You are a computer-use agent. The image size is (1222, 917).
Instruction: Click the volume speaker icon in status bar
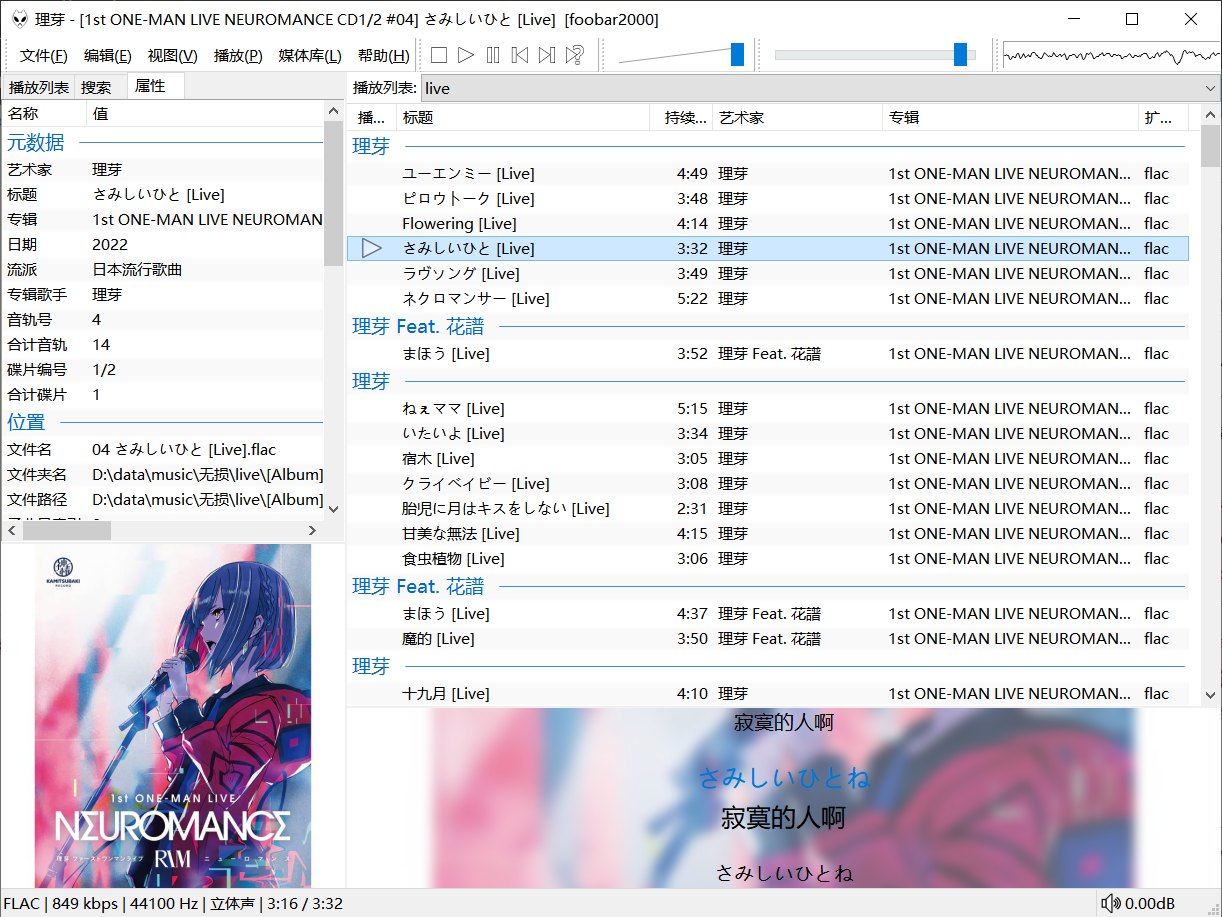1110,904
